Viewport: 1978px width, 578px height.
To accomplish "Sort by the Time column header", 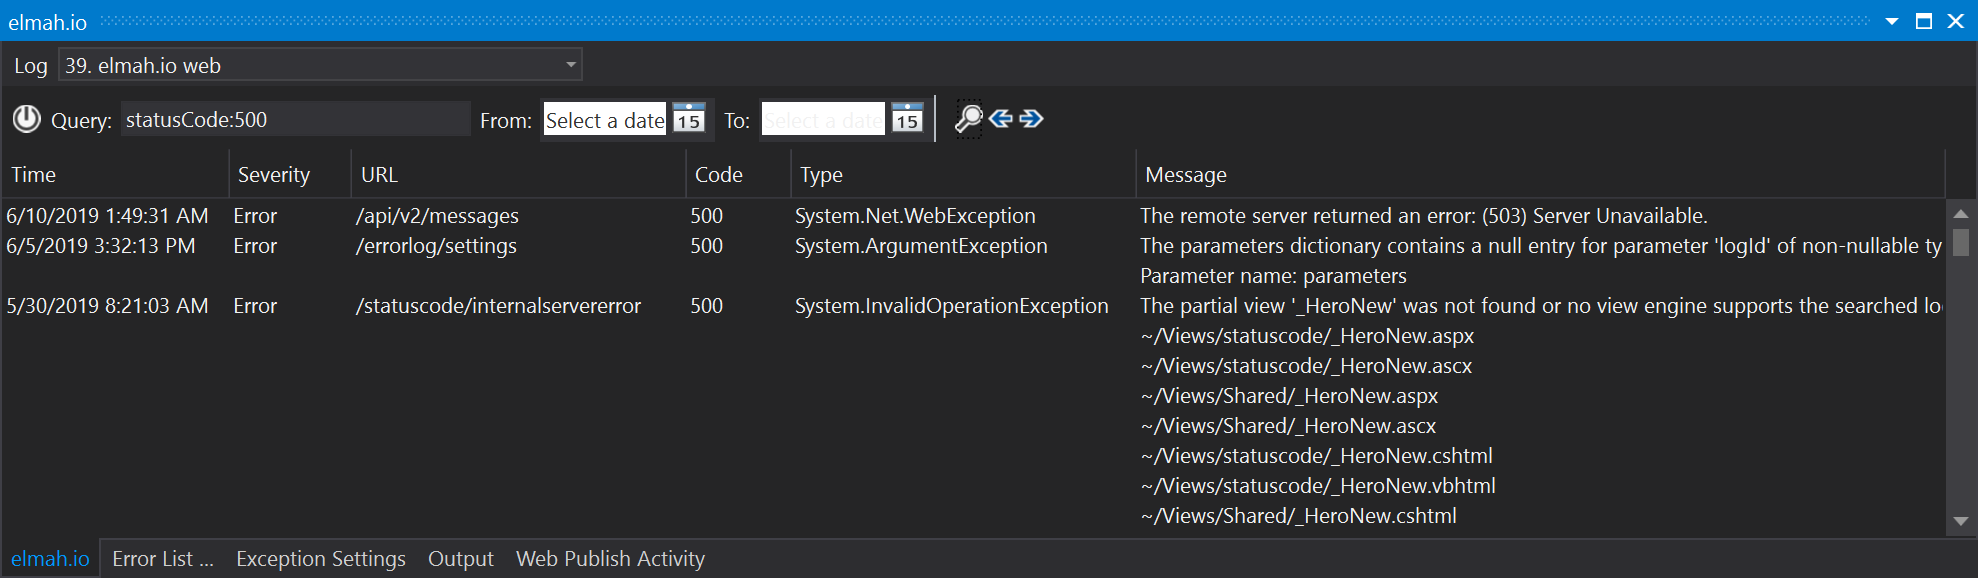I will click(x=115, y=175).
